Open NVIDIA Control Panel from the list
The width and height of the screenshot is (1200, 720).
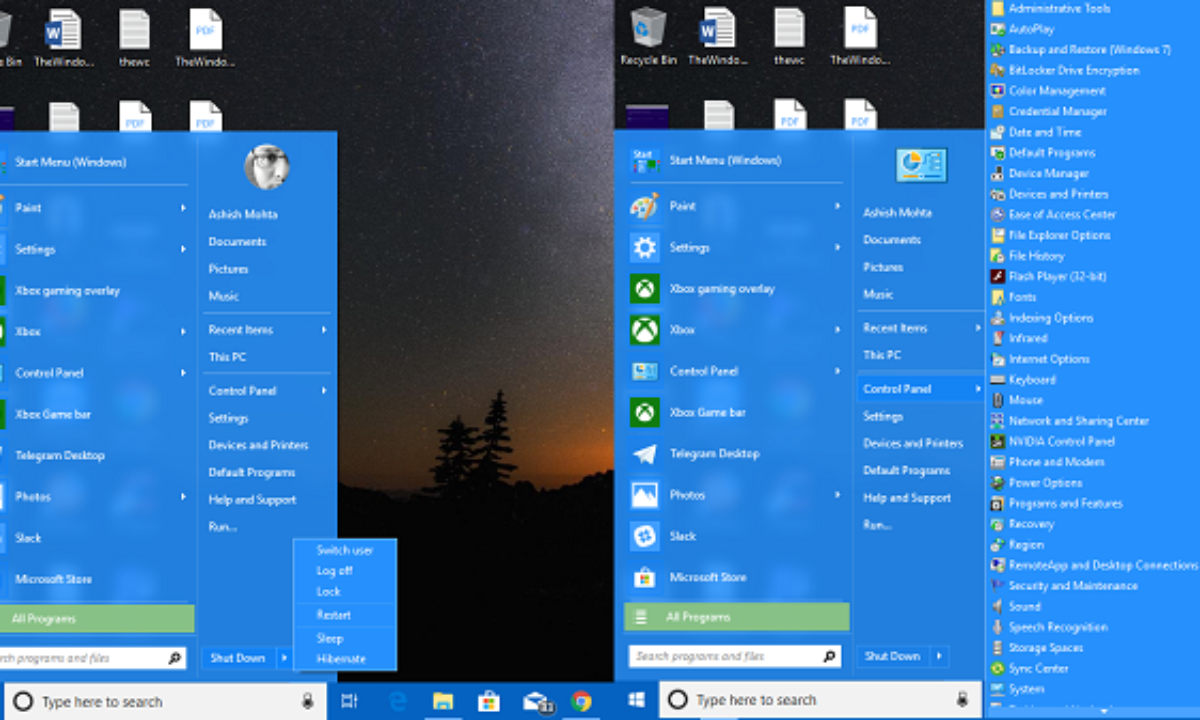[x=1061, y=441]
